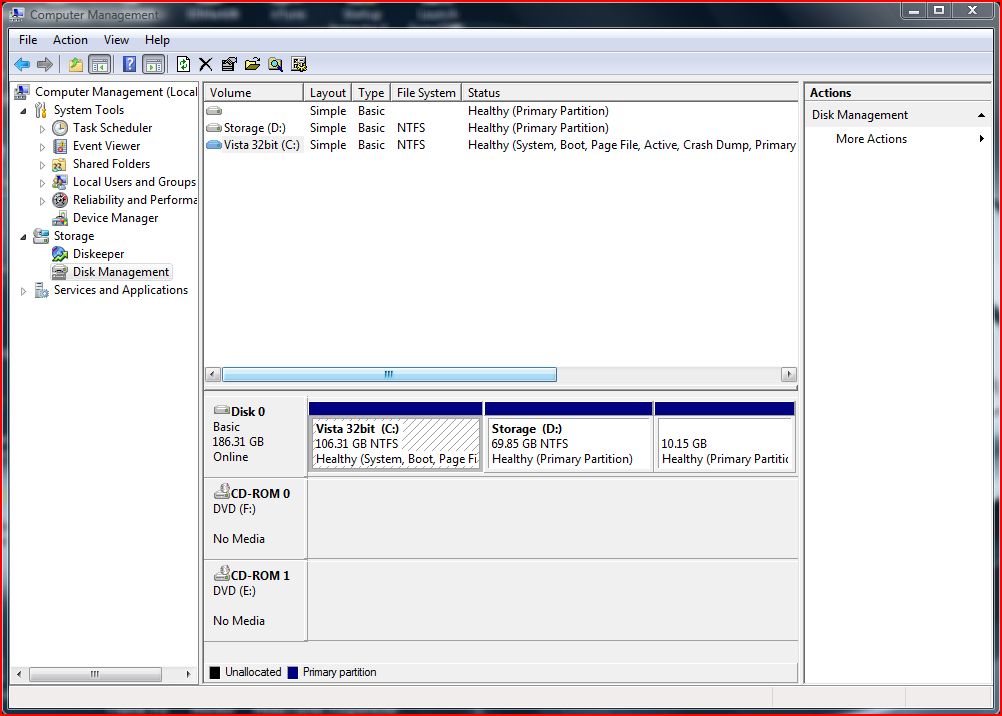Expand the Event Viewer node
Viewport: 1002px width, 716px height.
[42, 146]
